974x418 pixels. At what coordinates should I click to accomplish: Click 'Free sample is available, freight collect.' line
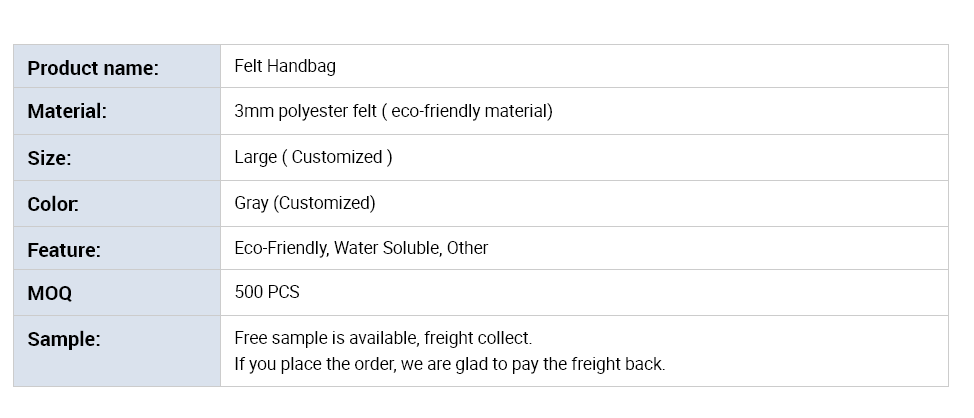(x=383, y=338)
